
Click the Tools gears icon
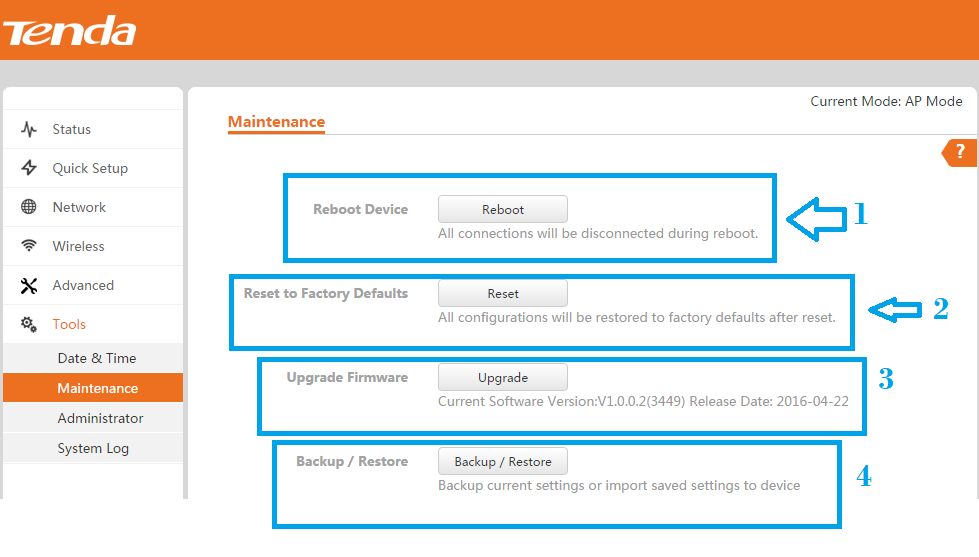29,324
